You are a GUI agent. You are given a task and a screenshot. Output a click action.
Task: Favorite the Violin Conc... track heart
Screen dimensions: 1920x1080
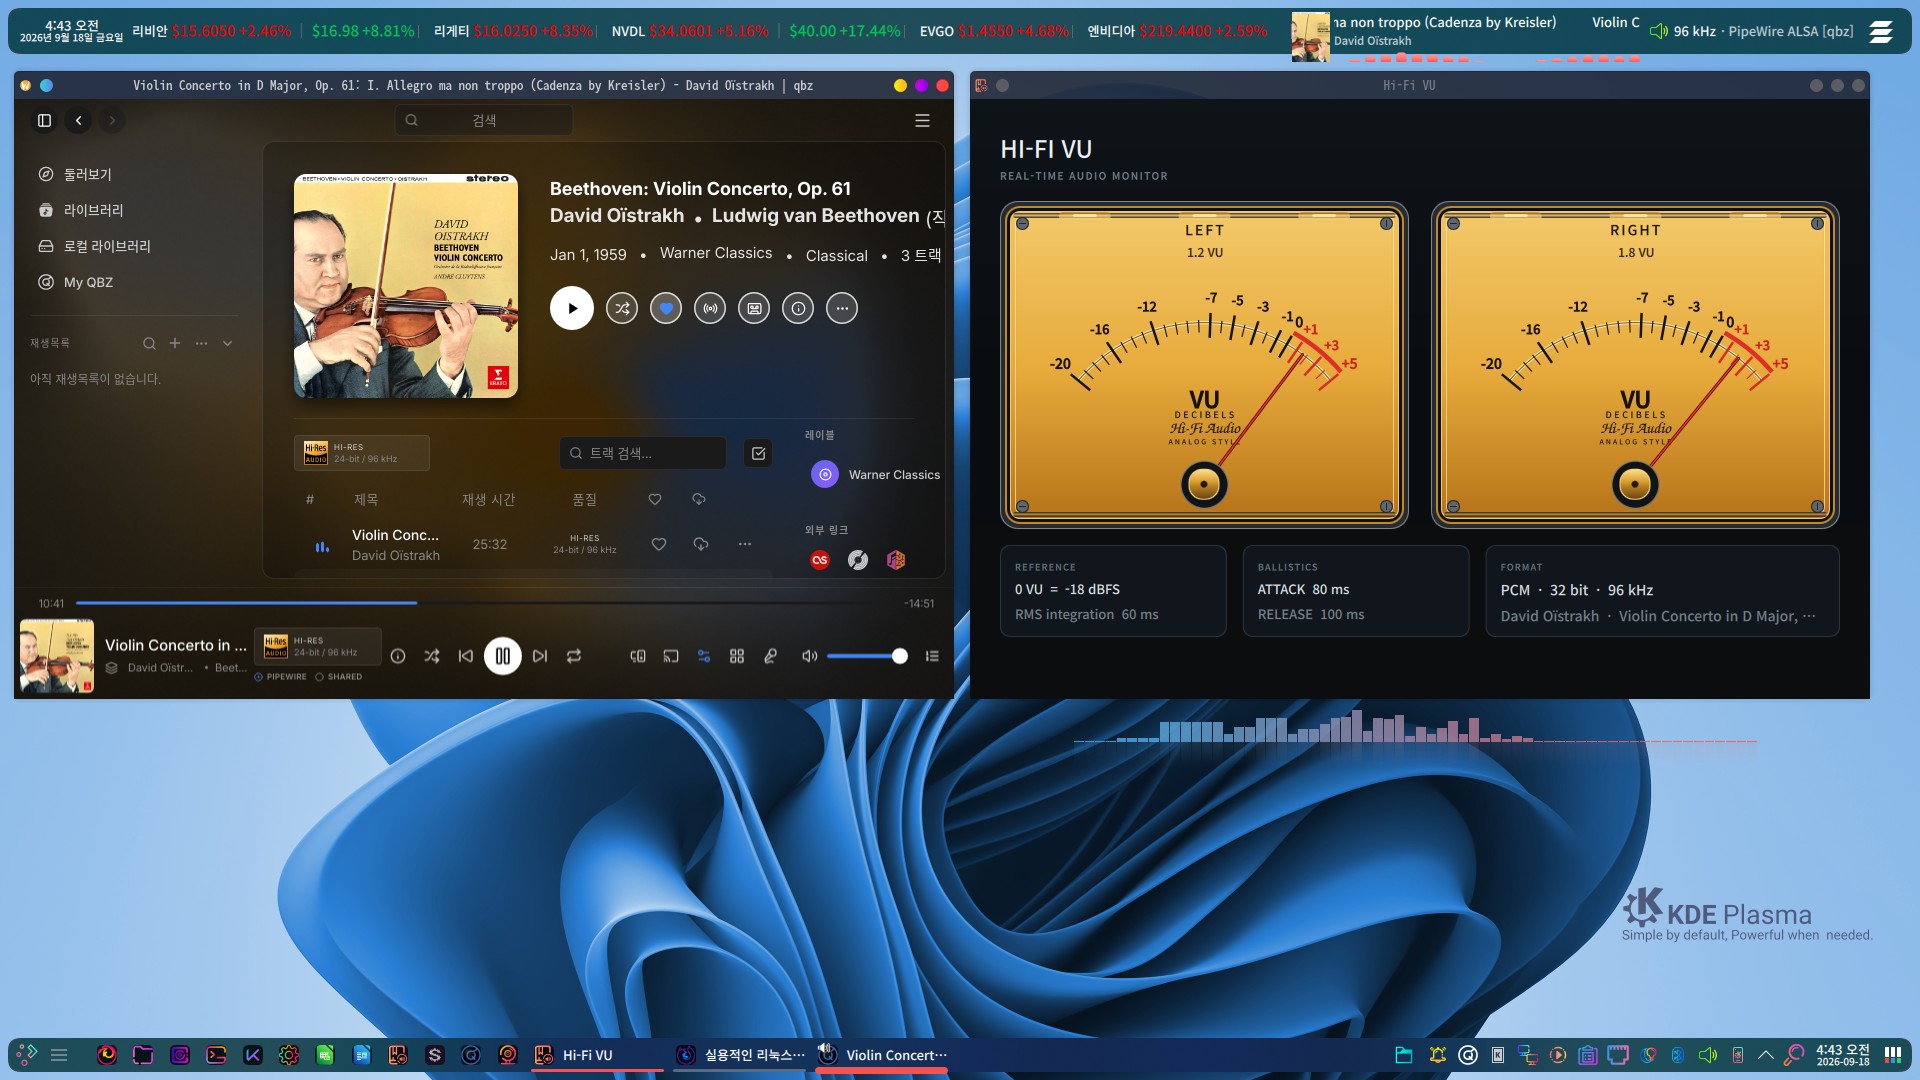click(659, 544)
